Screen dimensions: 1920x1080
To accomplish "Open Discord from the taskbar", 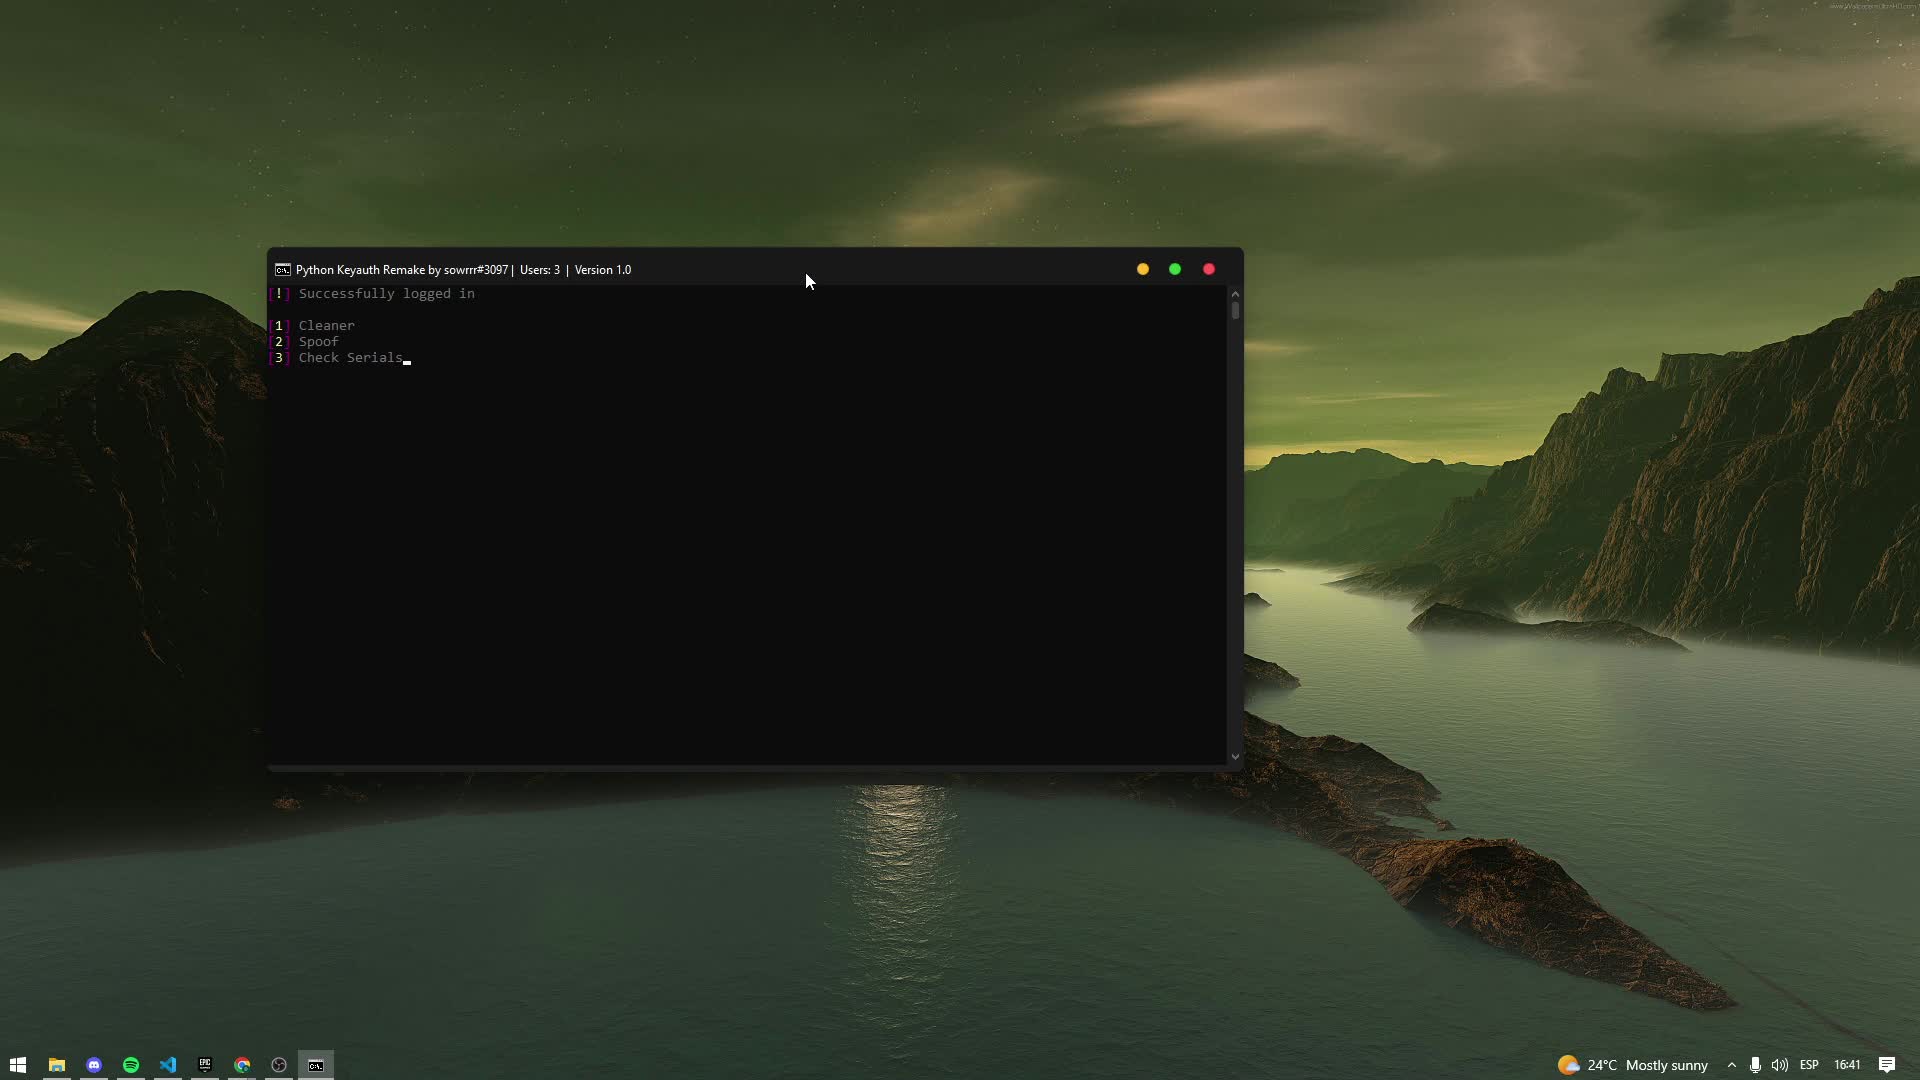I will pos(94,1064).
